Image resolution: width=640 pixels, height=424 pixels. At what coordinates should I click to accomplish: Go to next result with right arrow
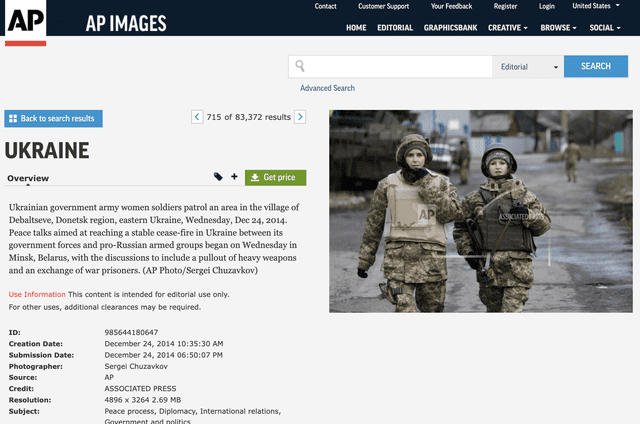300,117
